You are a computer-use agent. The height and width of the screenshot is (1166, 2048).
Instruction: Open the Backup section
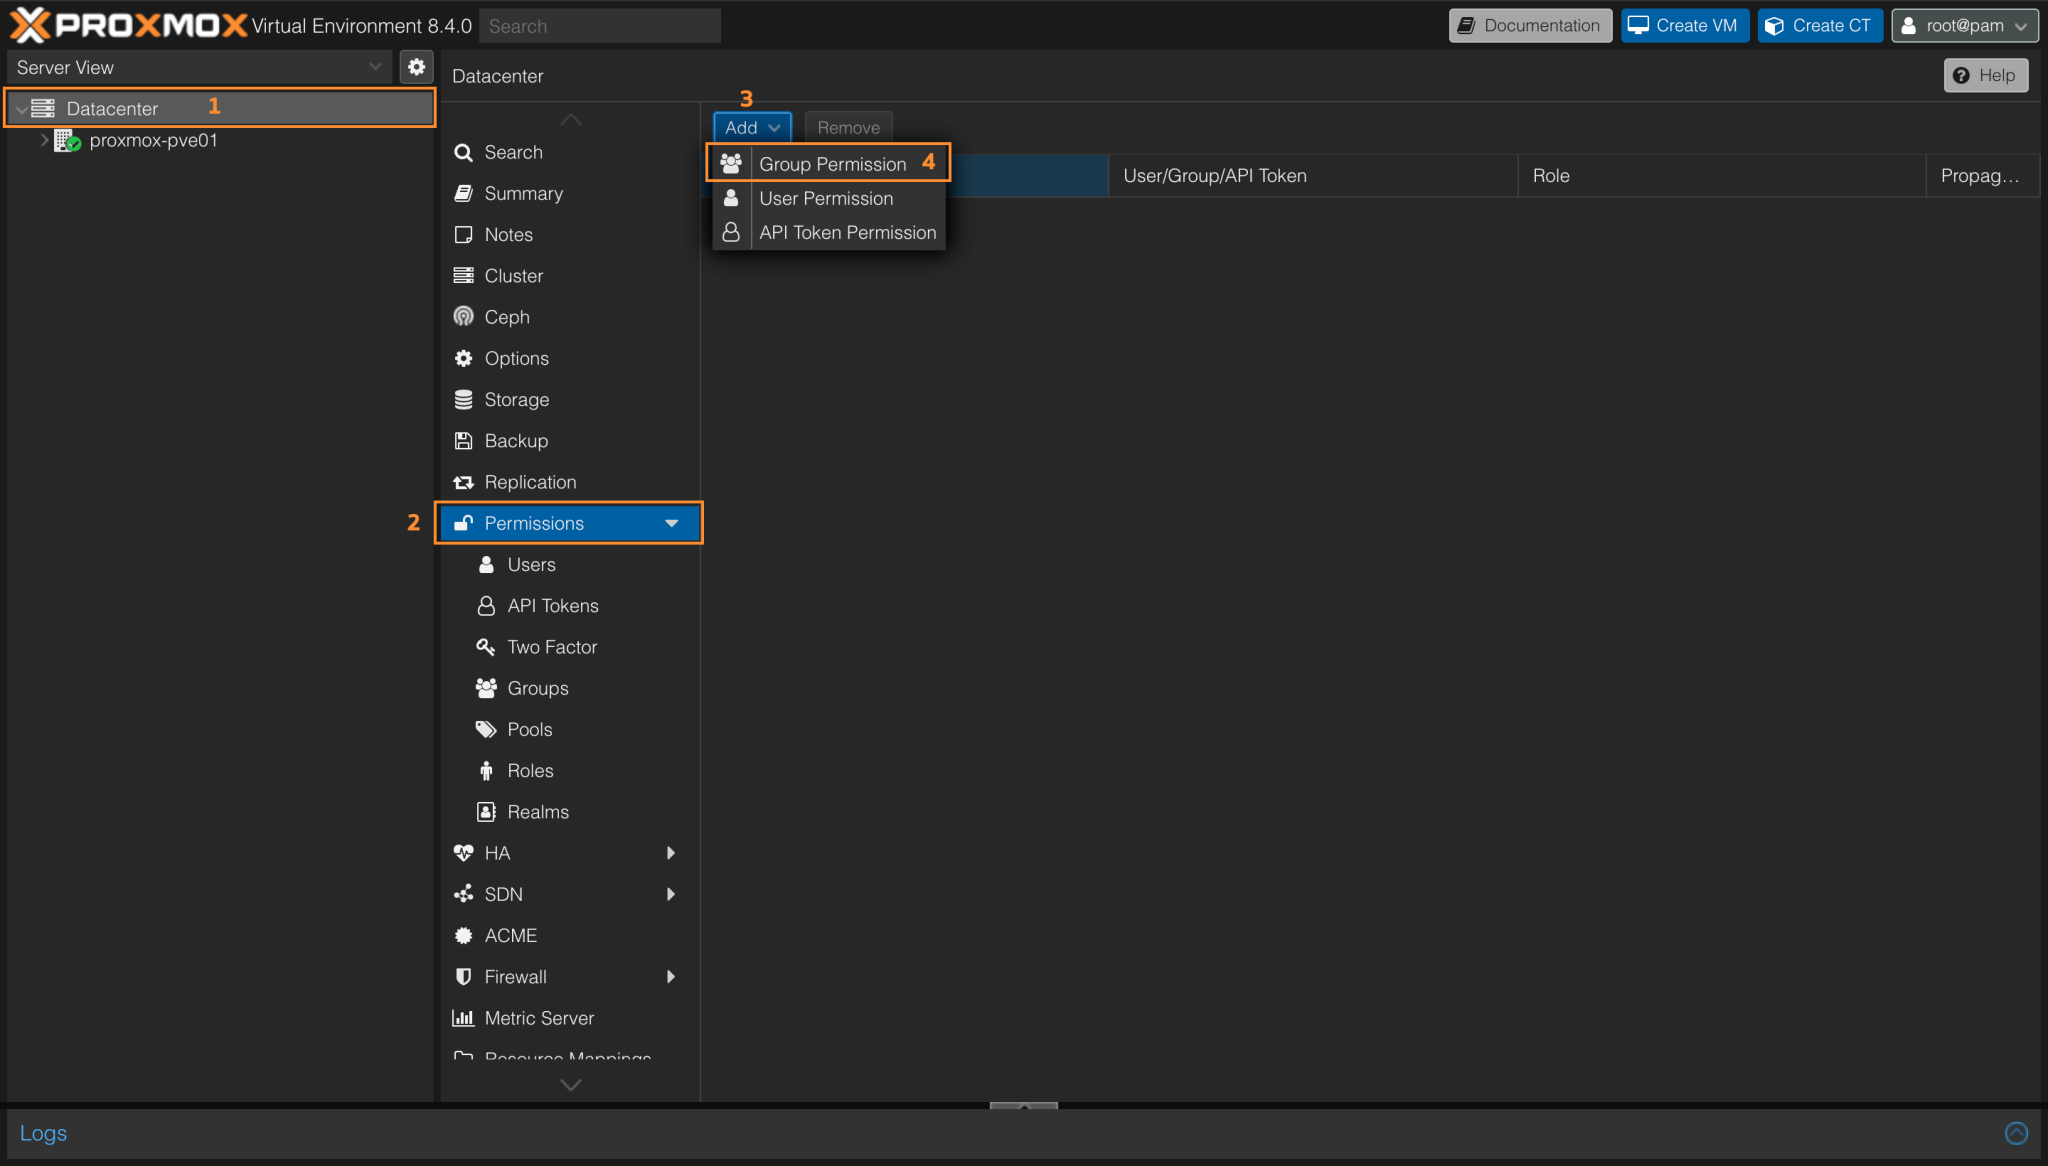pos(515,440)
